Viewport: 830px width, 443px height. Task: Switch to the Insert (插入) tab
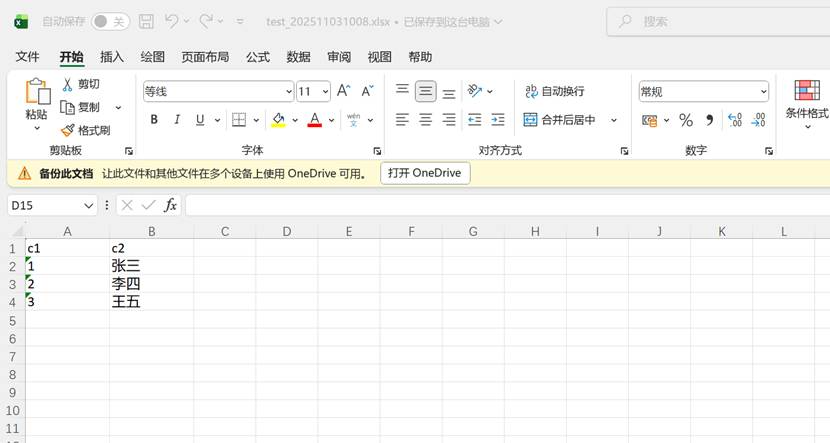112,57
